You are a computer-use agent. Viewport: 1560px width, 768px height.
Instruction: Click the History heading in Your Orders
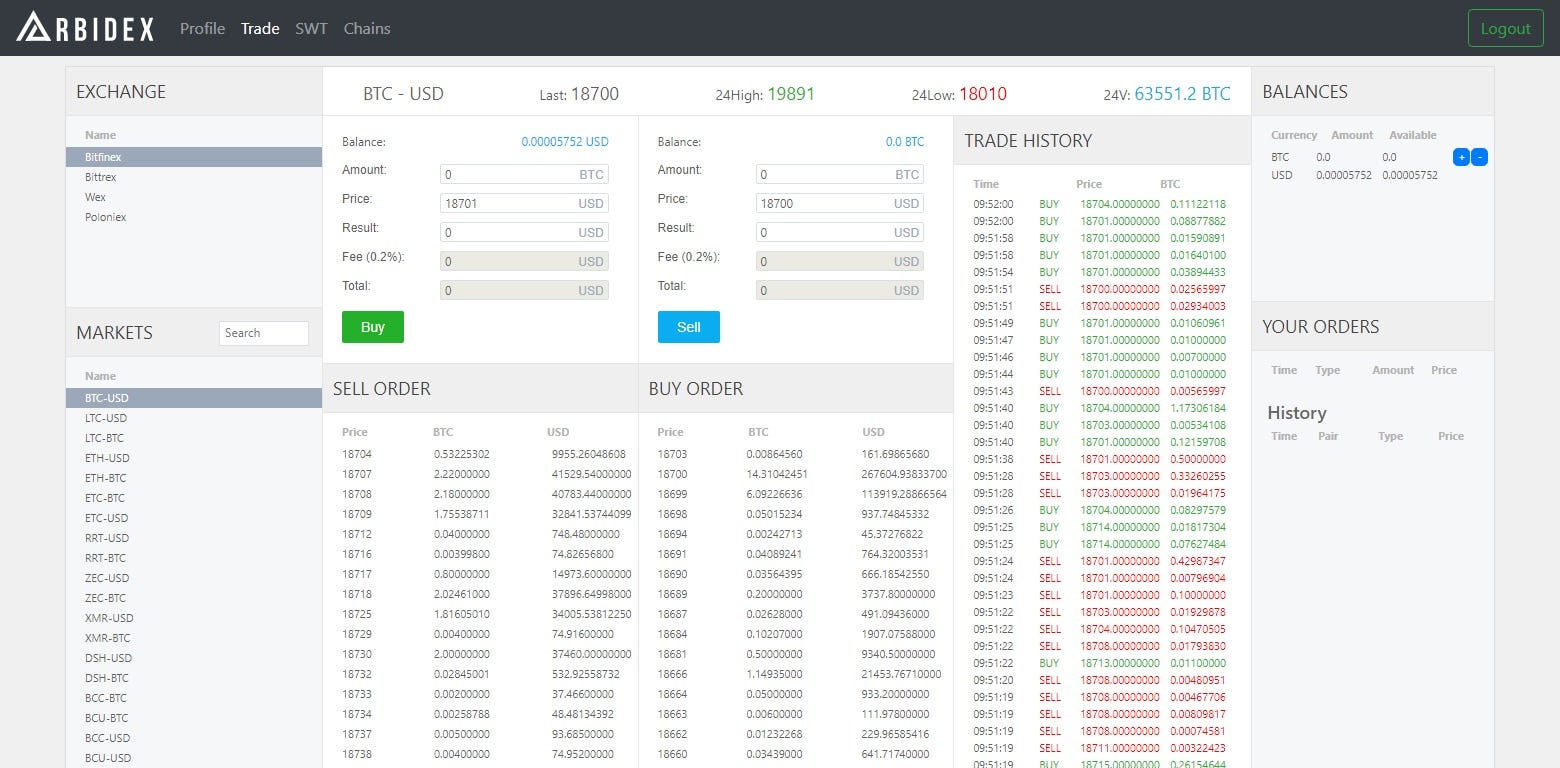click(1297, 413)
